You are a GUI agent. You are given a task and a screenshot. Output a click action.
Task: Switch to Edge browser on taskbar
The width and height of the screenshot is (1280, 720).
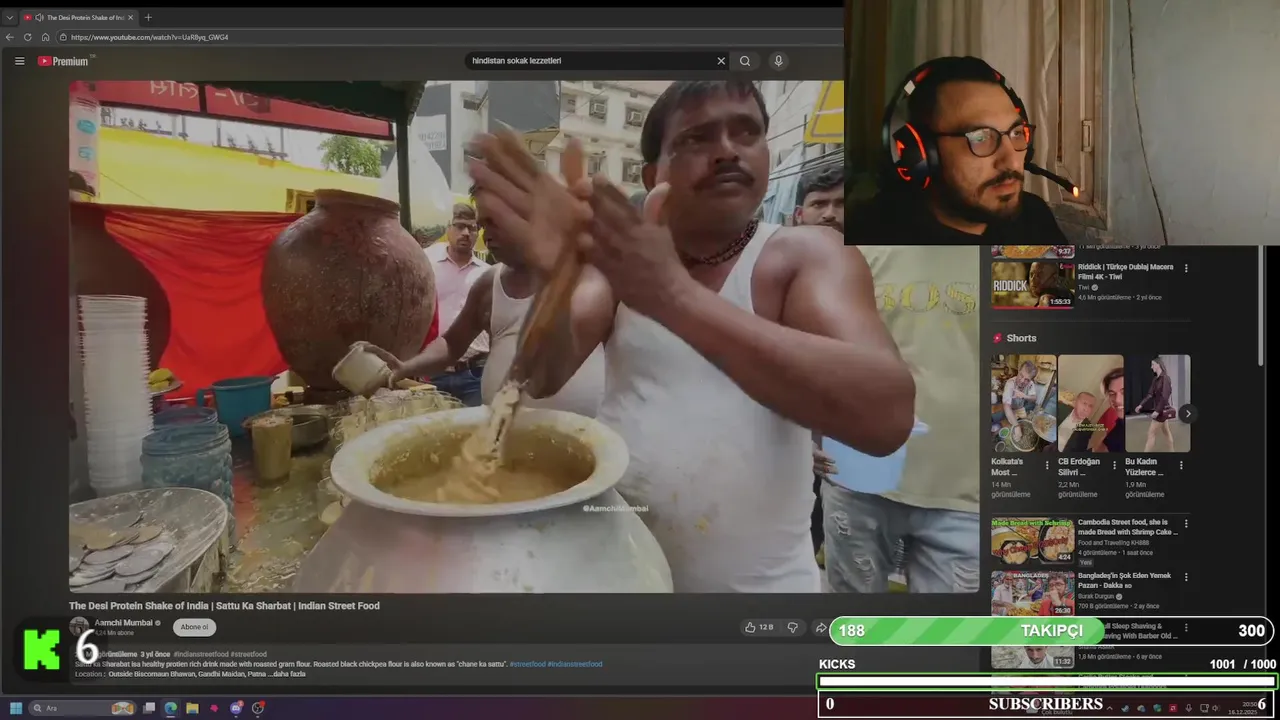click(x=171, y=708)
